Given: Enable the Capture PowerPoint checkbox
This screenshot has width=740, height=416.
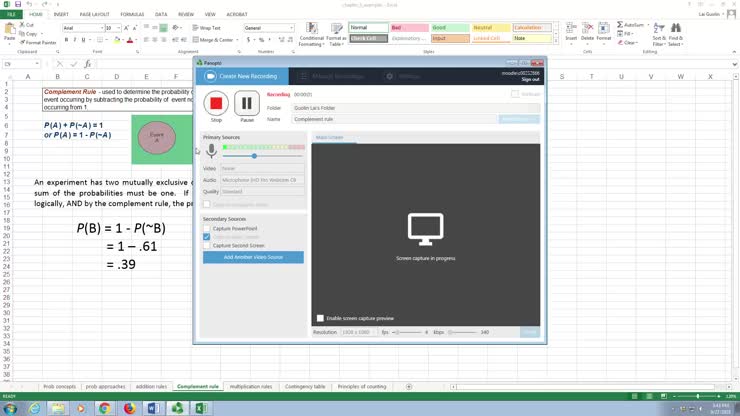Looking at the screenshot, I should 207,228.
